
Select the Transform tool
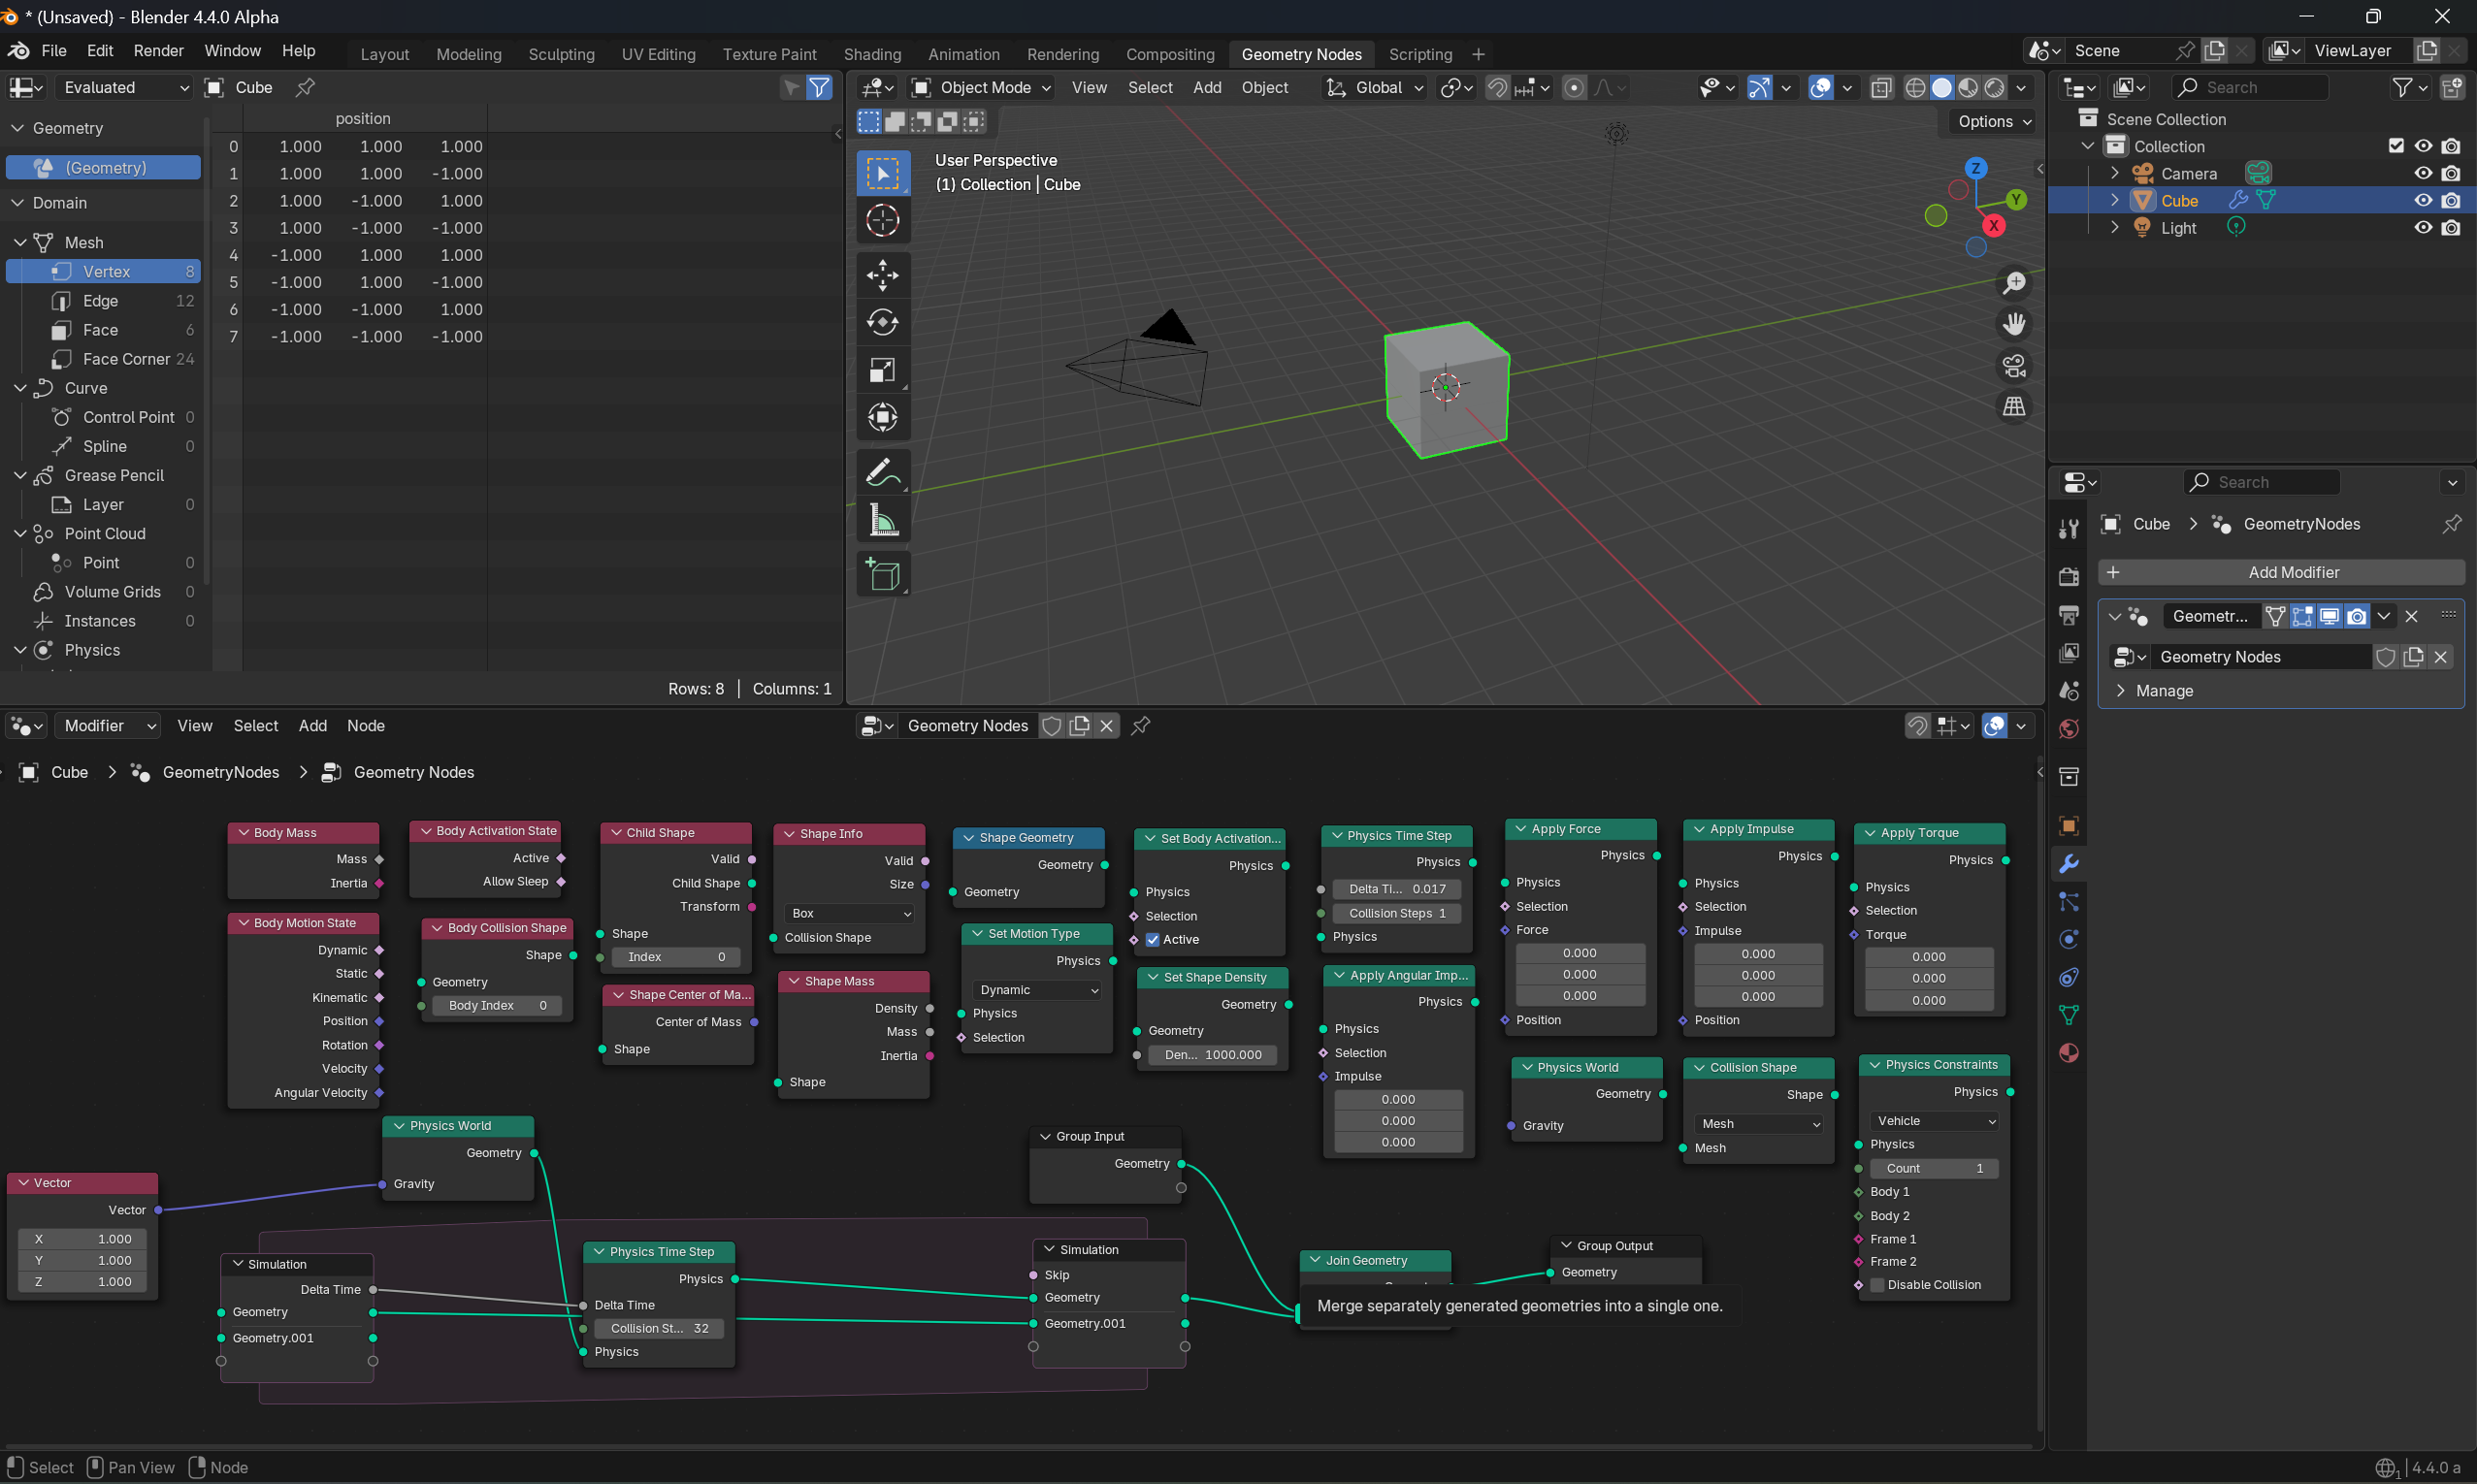coord(882,417)
